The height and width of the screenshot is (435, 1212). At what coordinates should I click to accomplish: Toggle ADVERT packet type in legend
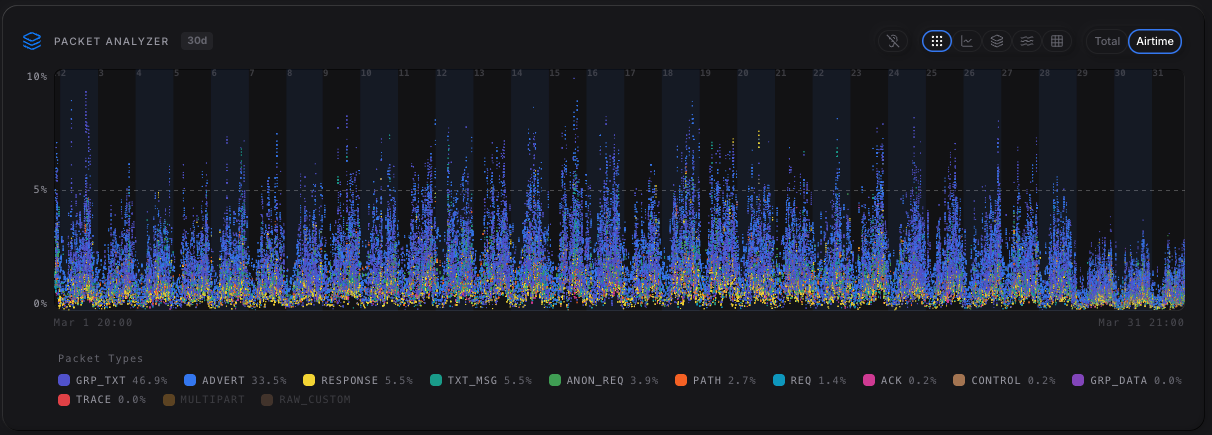[235, 380]
